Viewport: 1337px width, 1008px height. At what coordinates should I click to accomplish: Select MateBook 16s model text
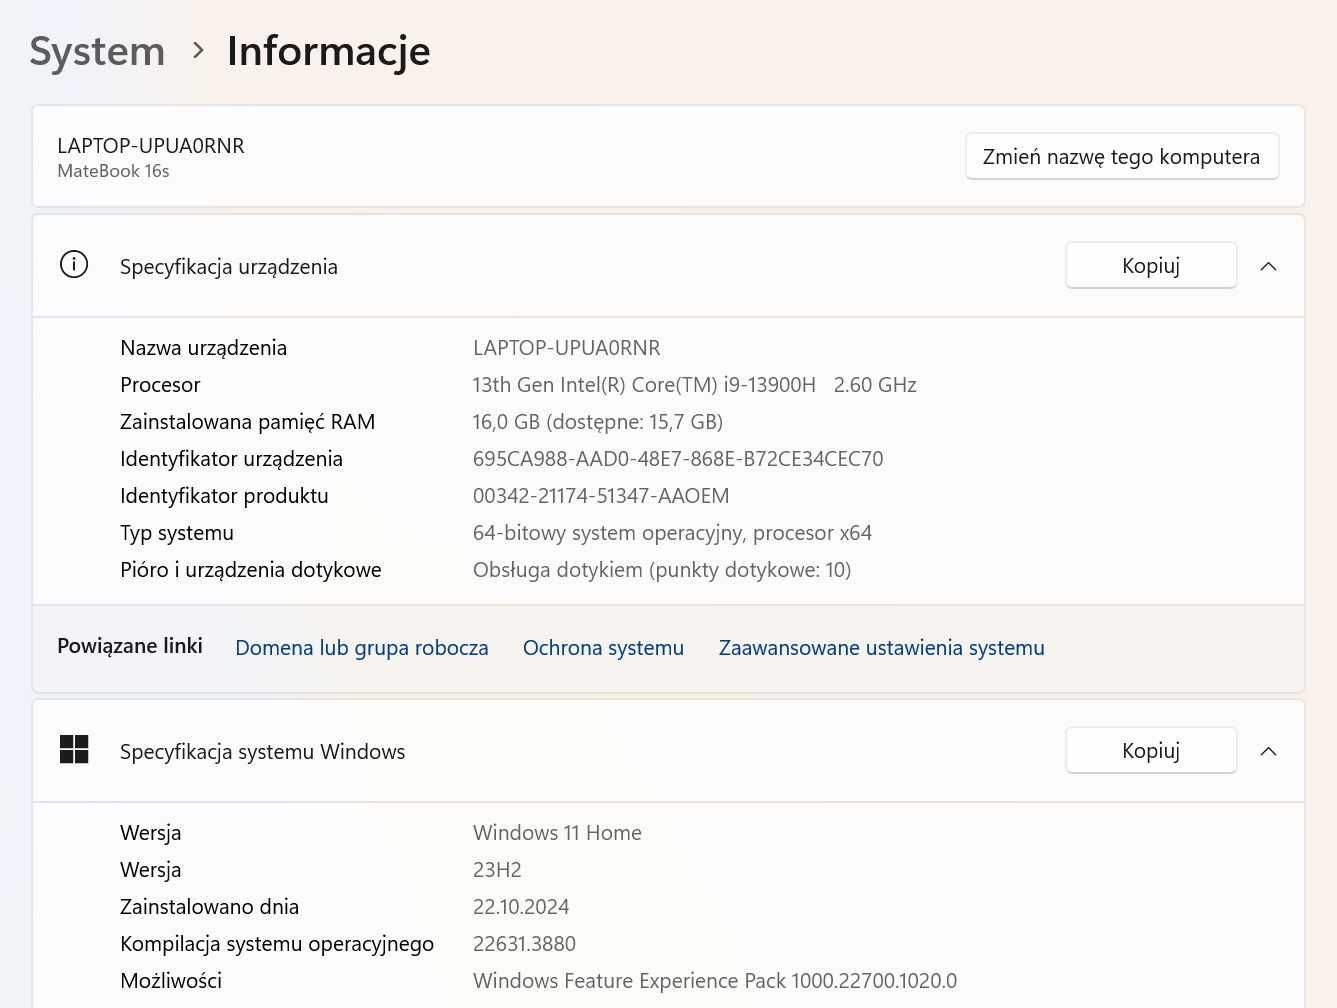(x=113, y=171)
